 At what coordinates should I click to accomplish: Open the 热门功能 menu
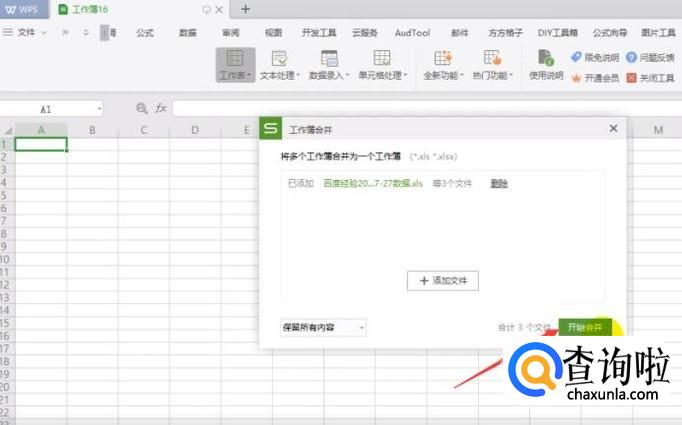pyautogui.click(x=492, y=65)
